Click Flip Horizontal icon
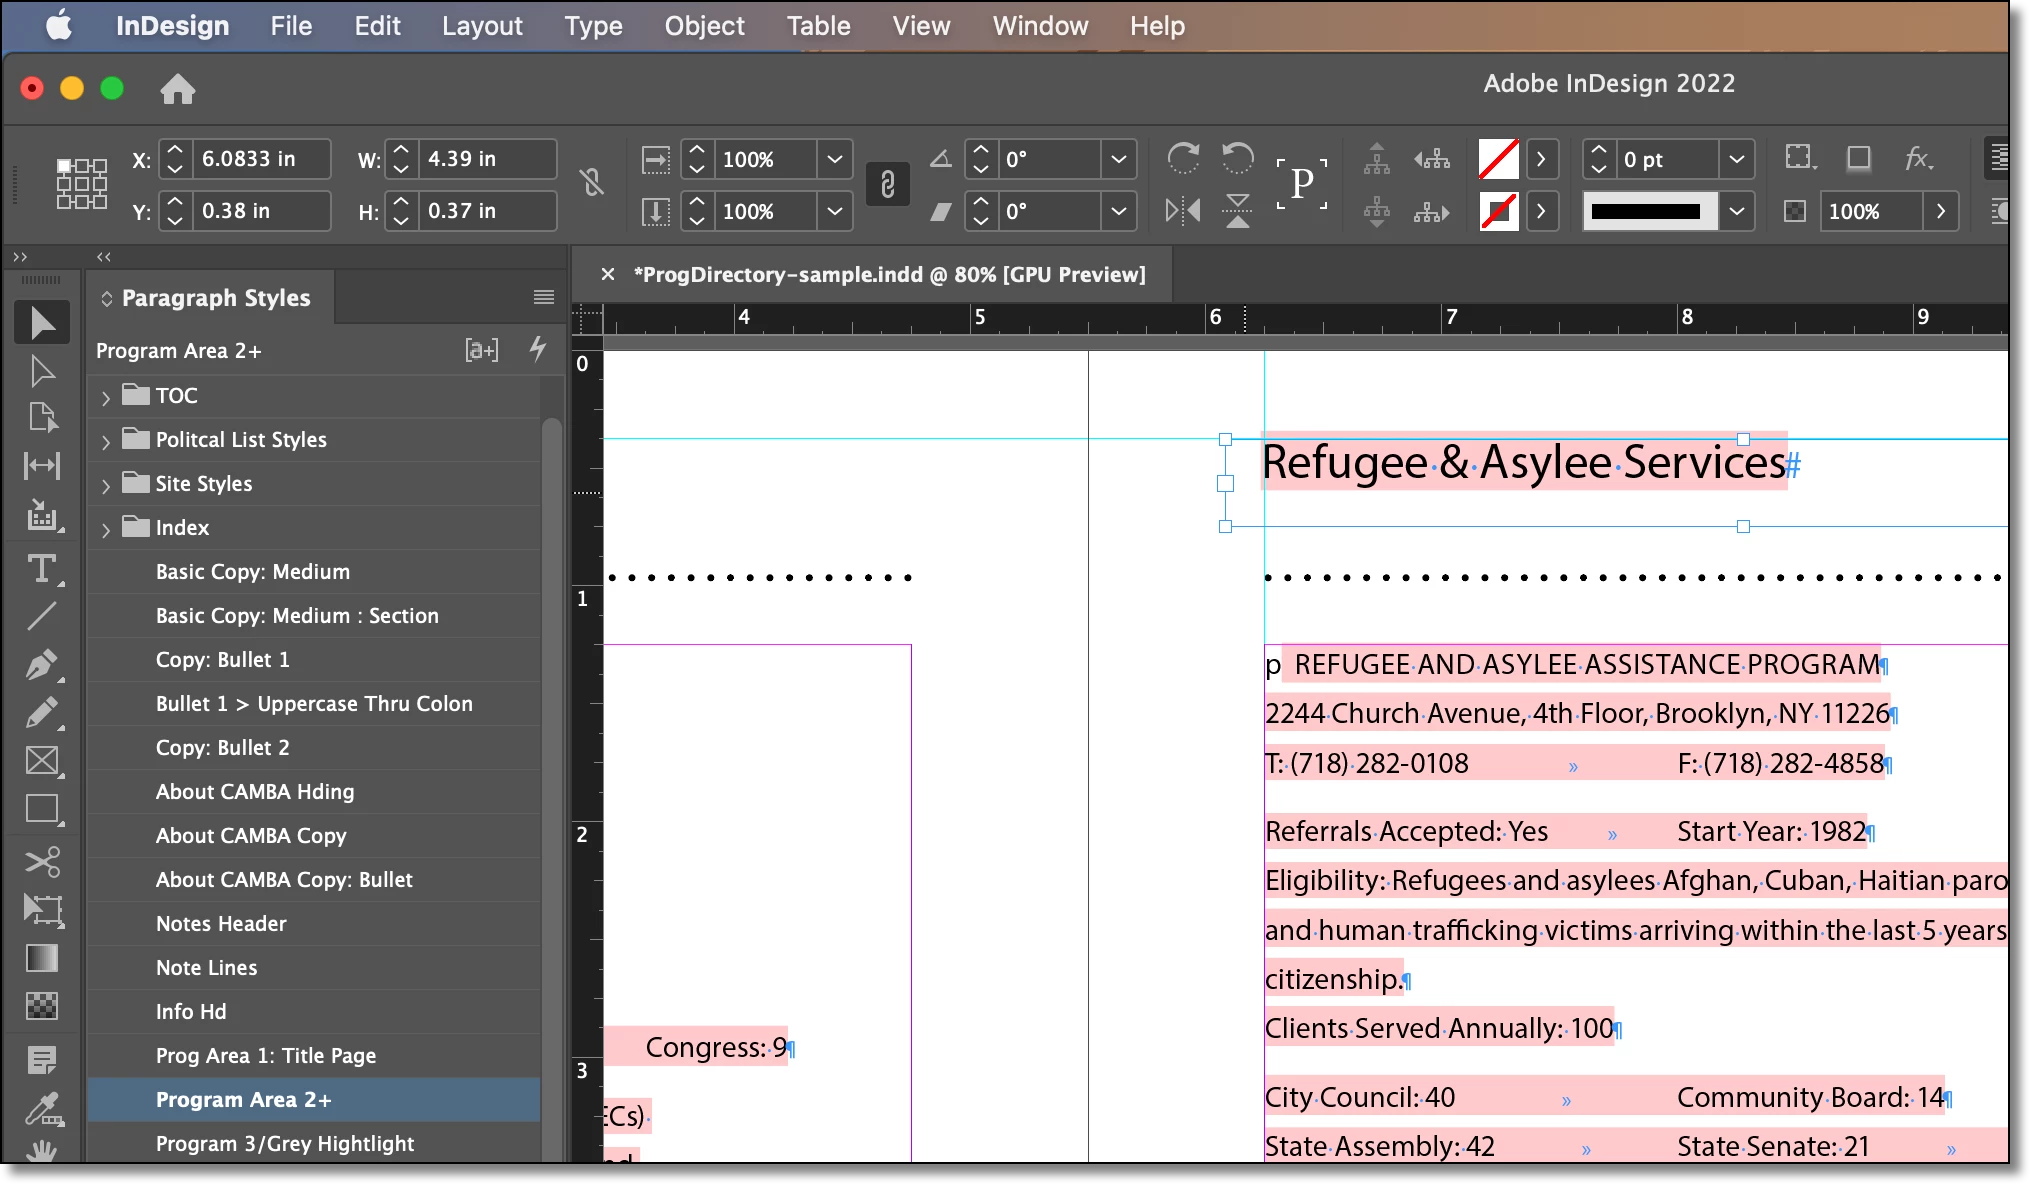This screenshot has width=2030, height=1184. (x=1183, y=211)
